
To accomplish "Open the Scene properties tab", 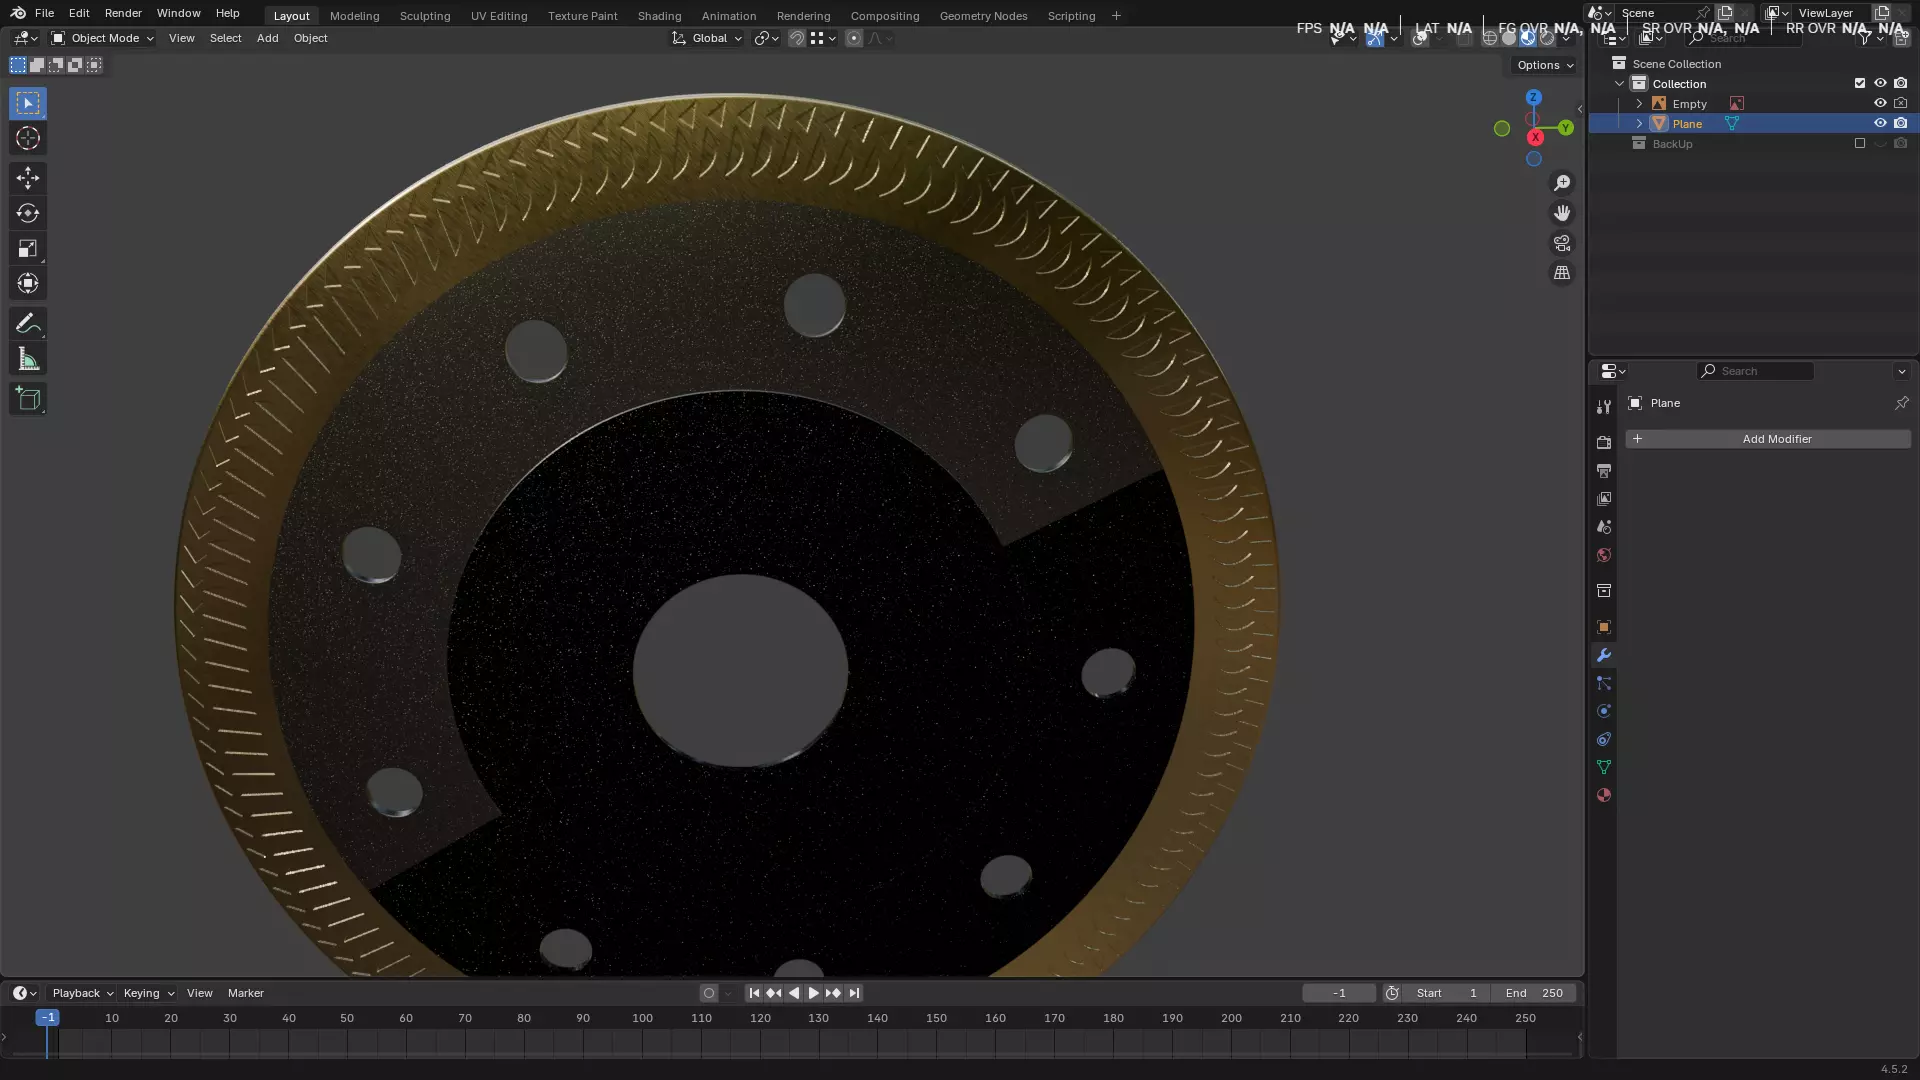I will click(x=1604, y=526).
